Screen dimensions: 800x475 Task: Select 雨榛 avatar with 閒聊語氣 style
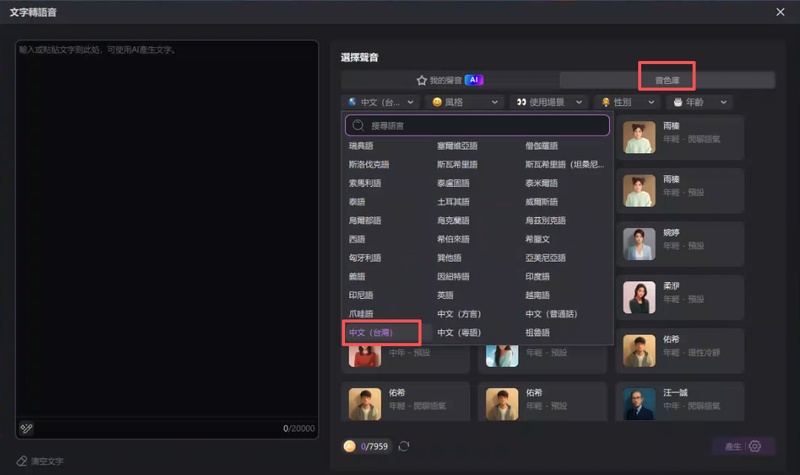pos(639,137)
